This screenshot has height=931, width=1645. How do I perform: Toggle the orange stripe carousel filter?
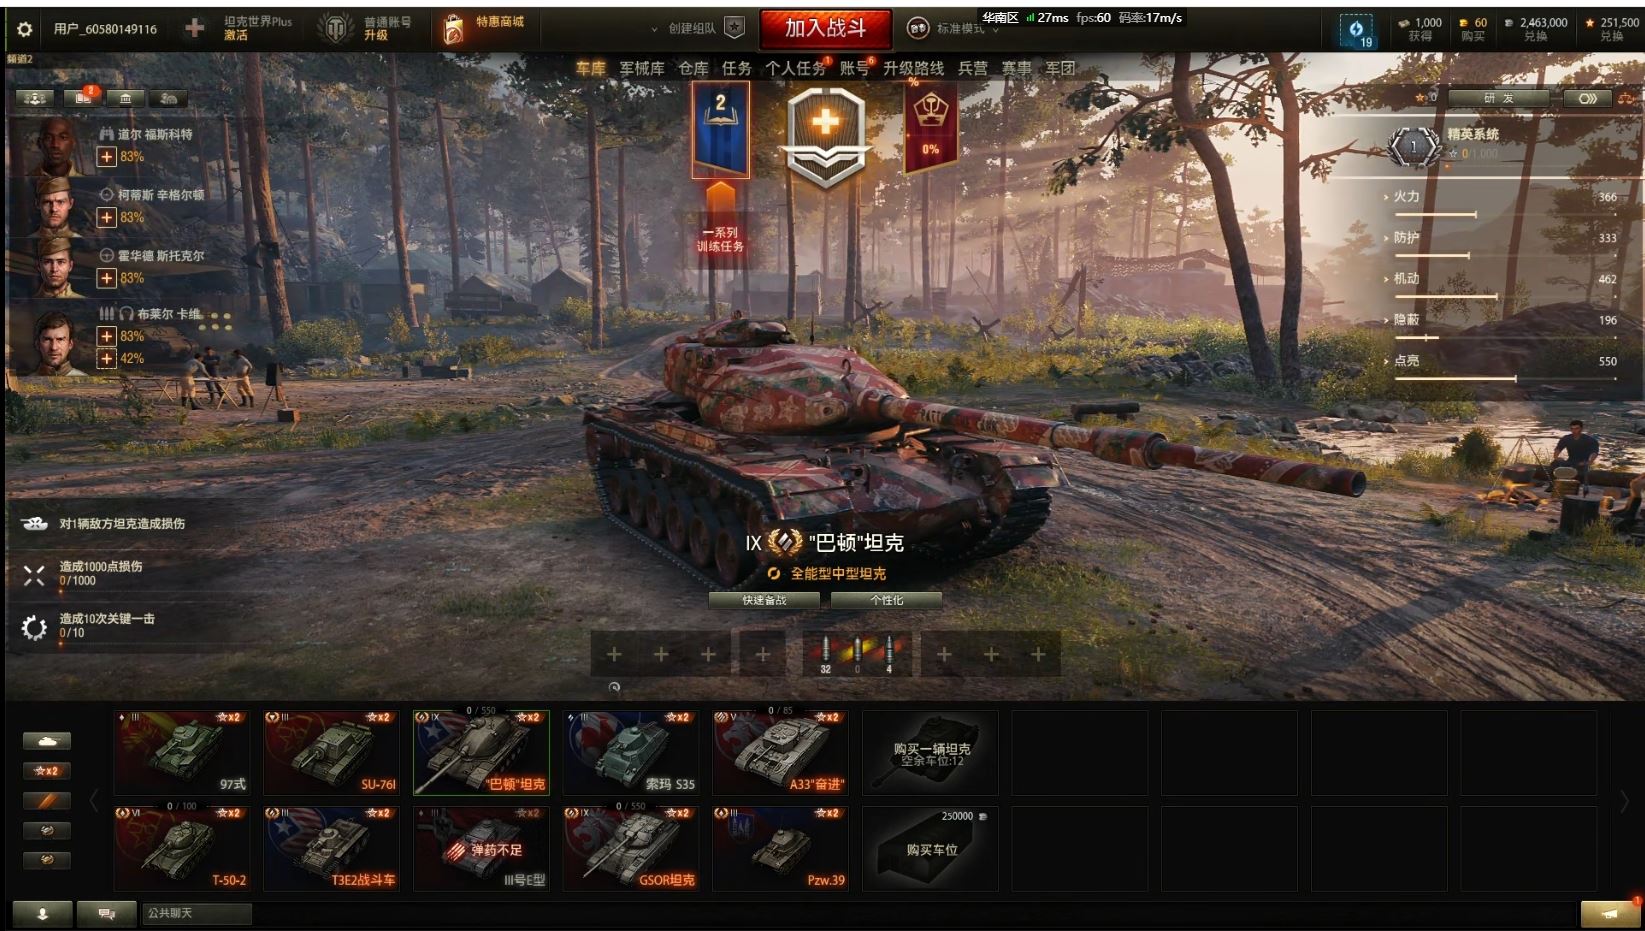click(47, 801)
